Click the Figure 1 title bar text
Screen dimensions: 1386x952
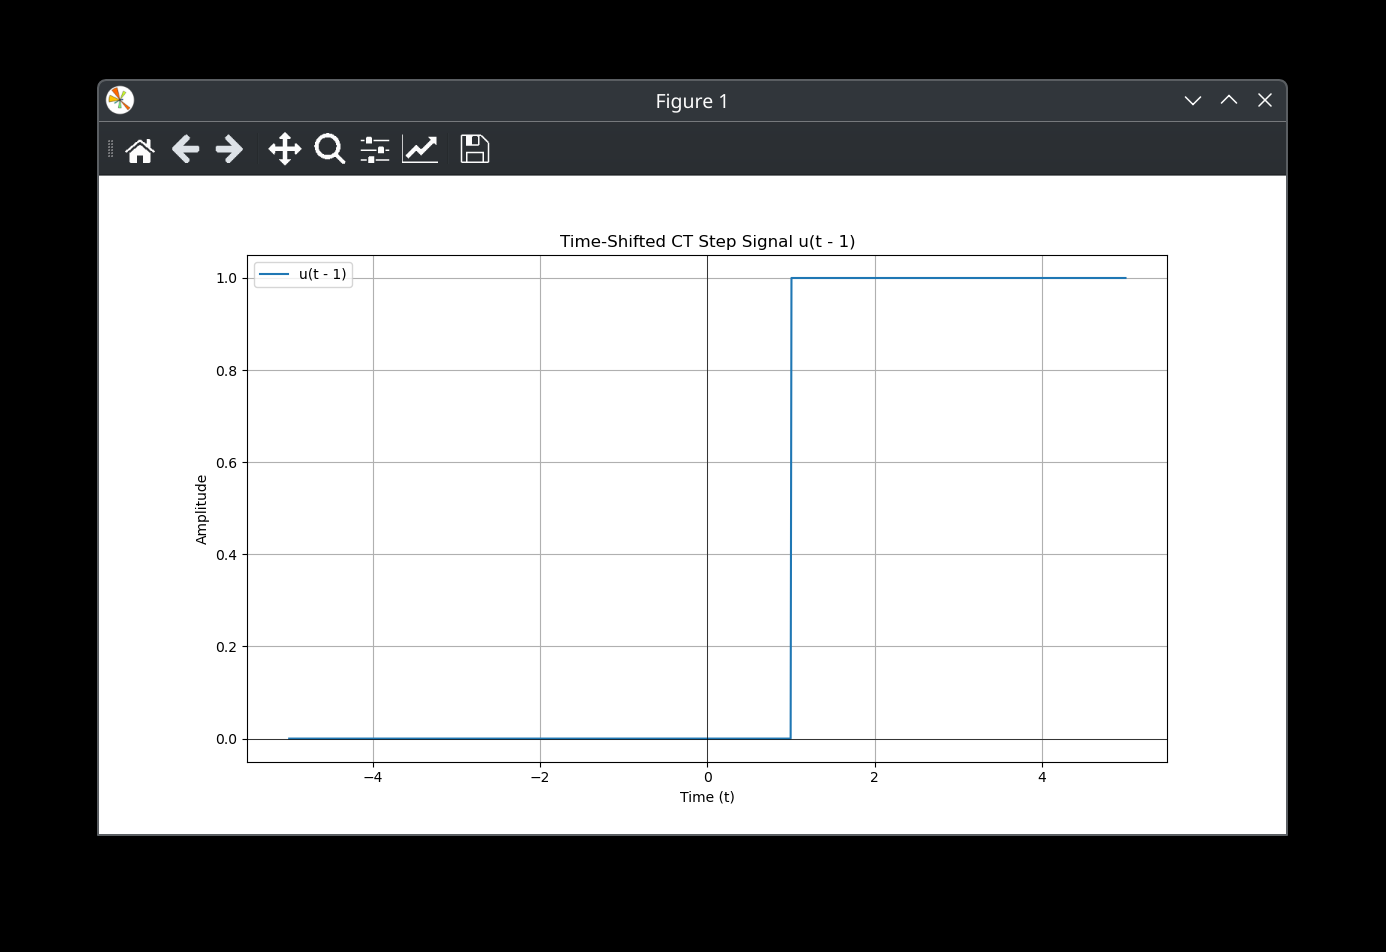[x=691, y=101]
